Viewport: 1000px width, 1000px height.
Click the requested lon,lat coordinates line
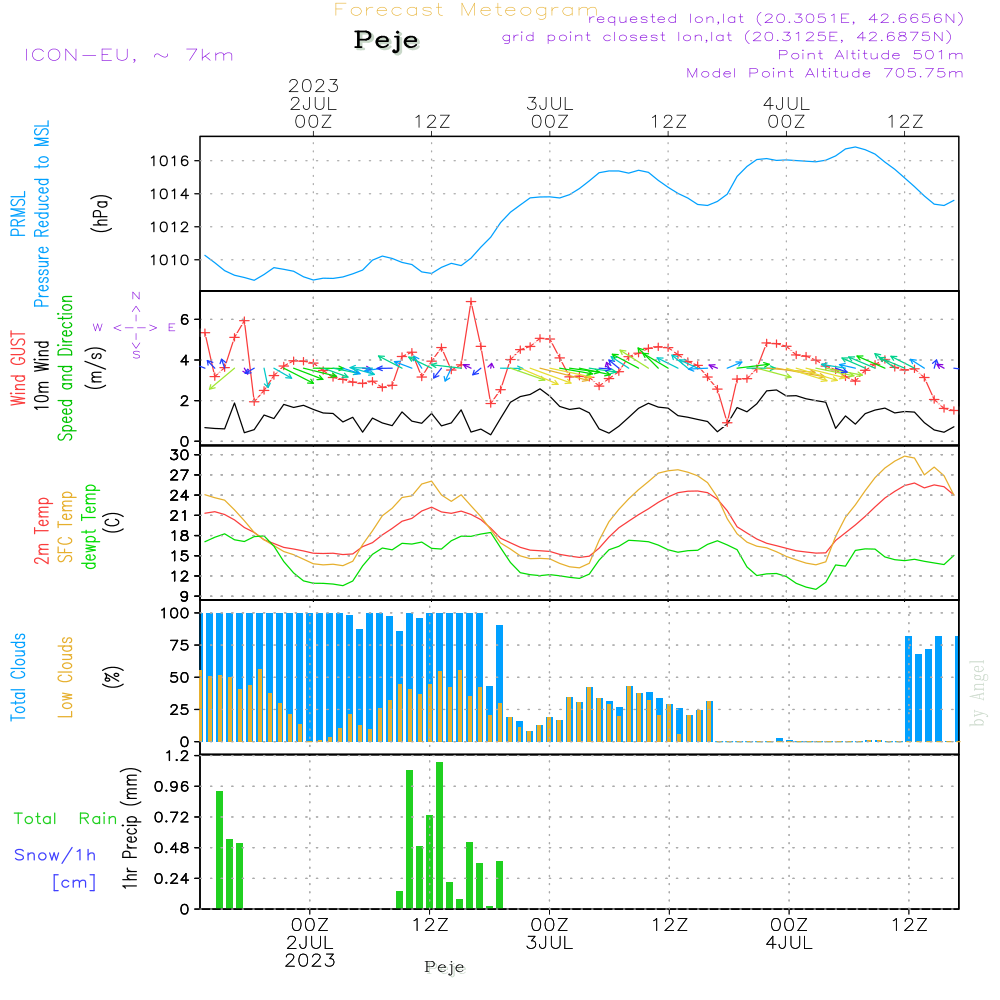776,18
